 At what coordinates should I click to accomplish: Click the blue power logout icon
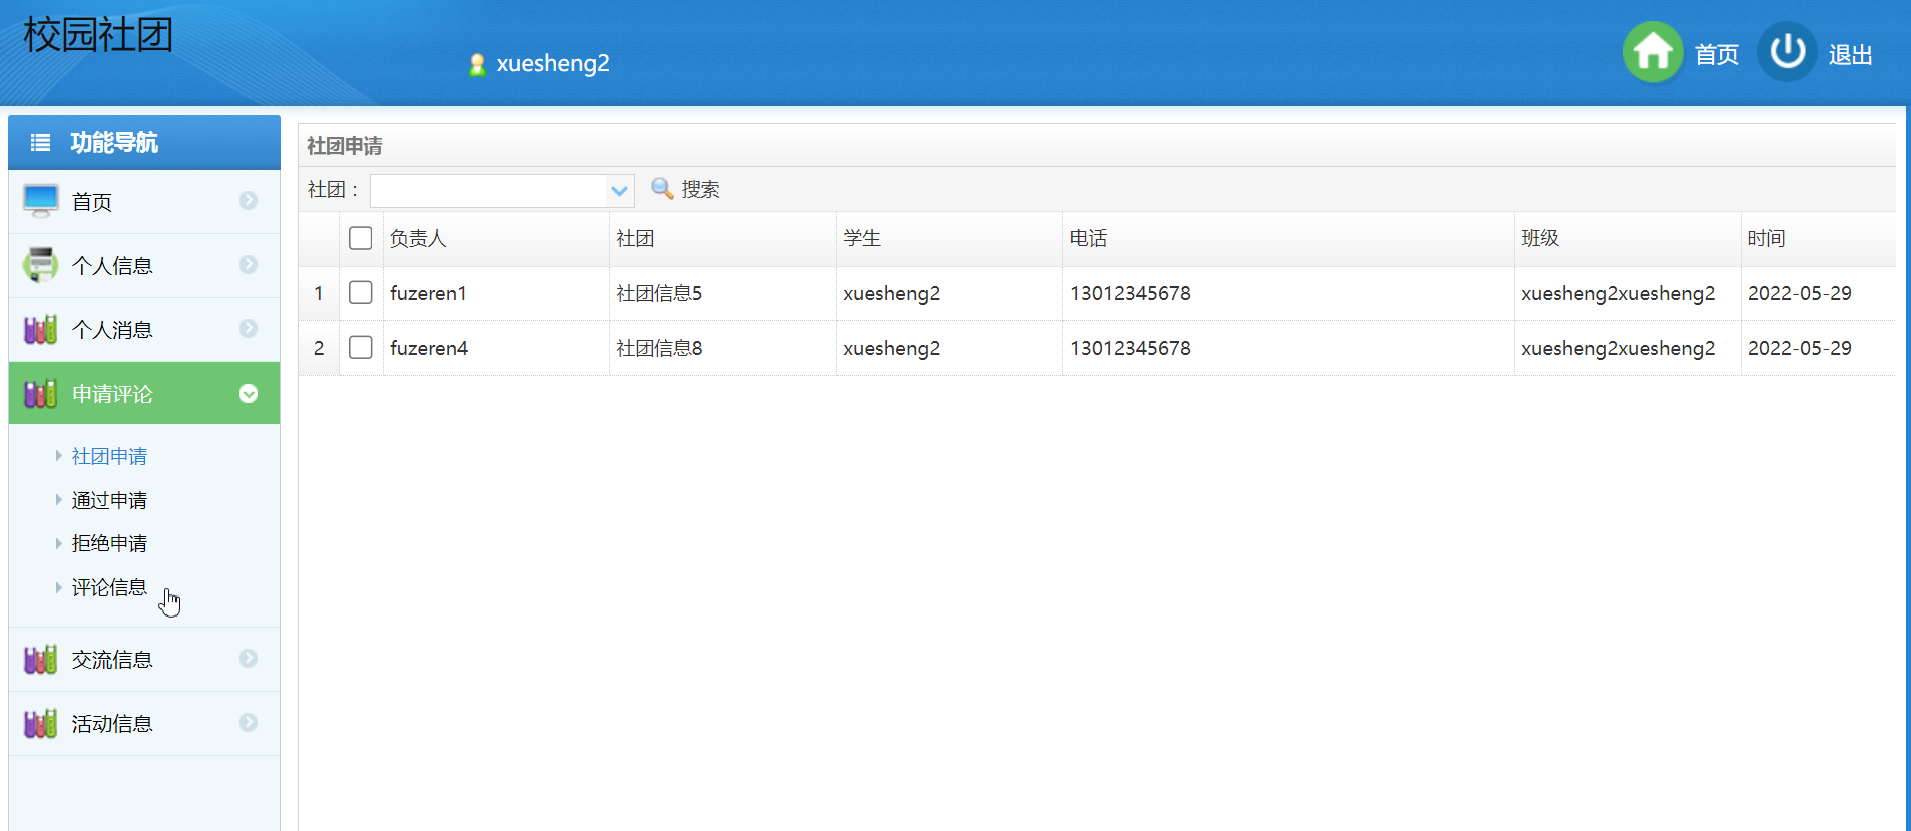click(1787, 52)
